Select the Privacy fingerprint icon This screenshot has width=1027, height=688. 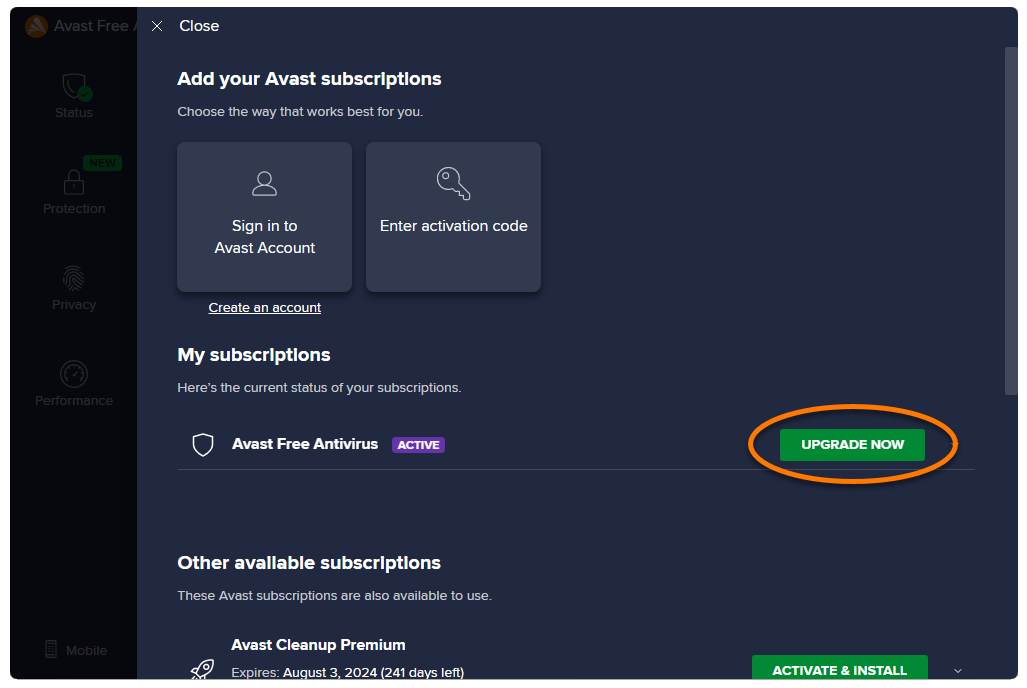74,278
